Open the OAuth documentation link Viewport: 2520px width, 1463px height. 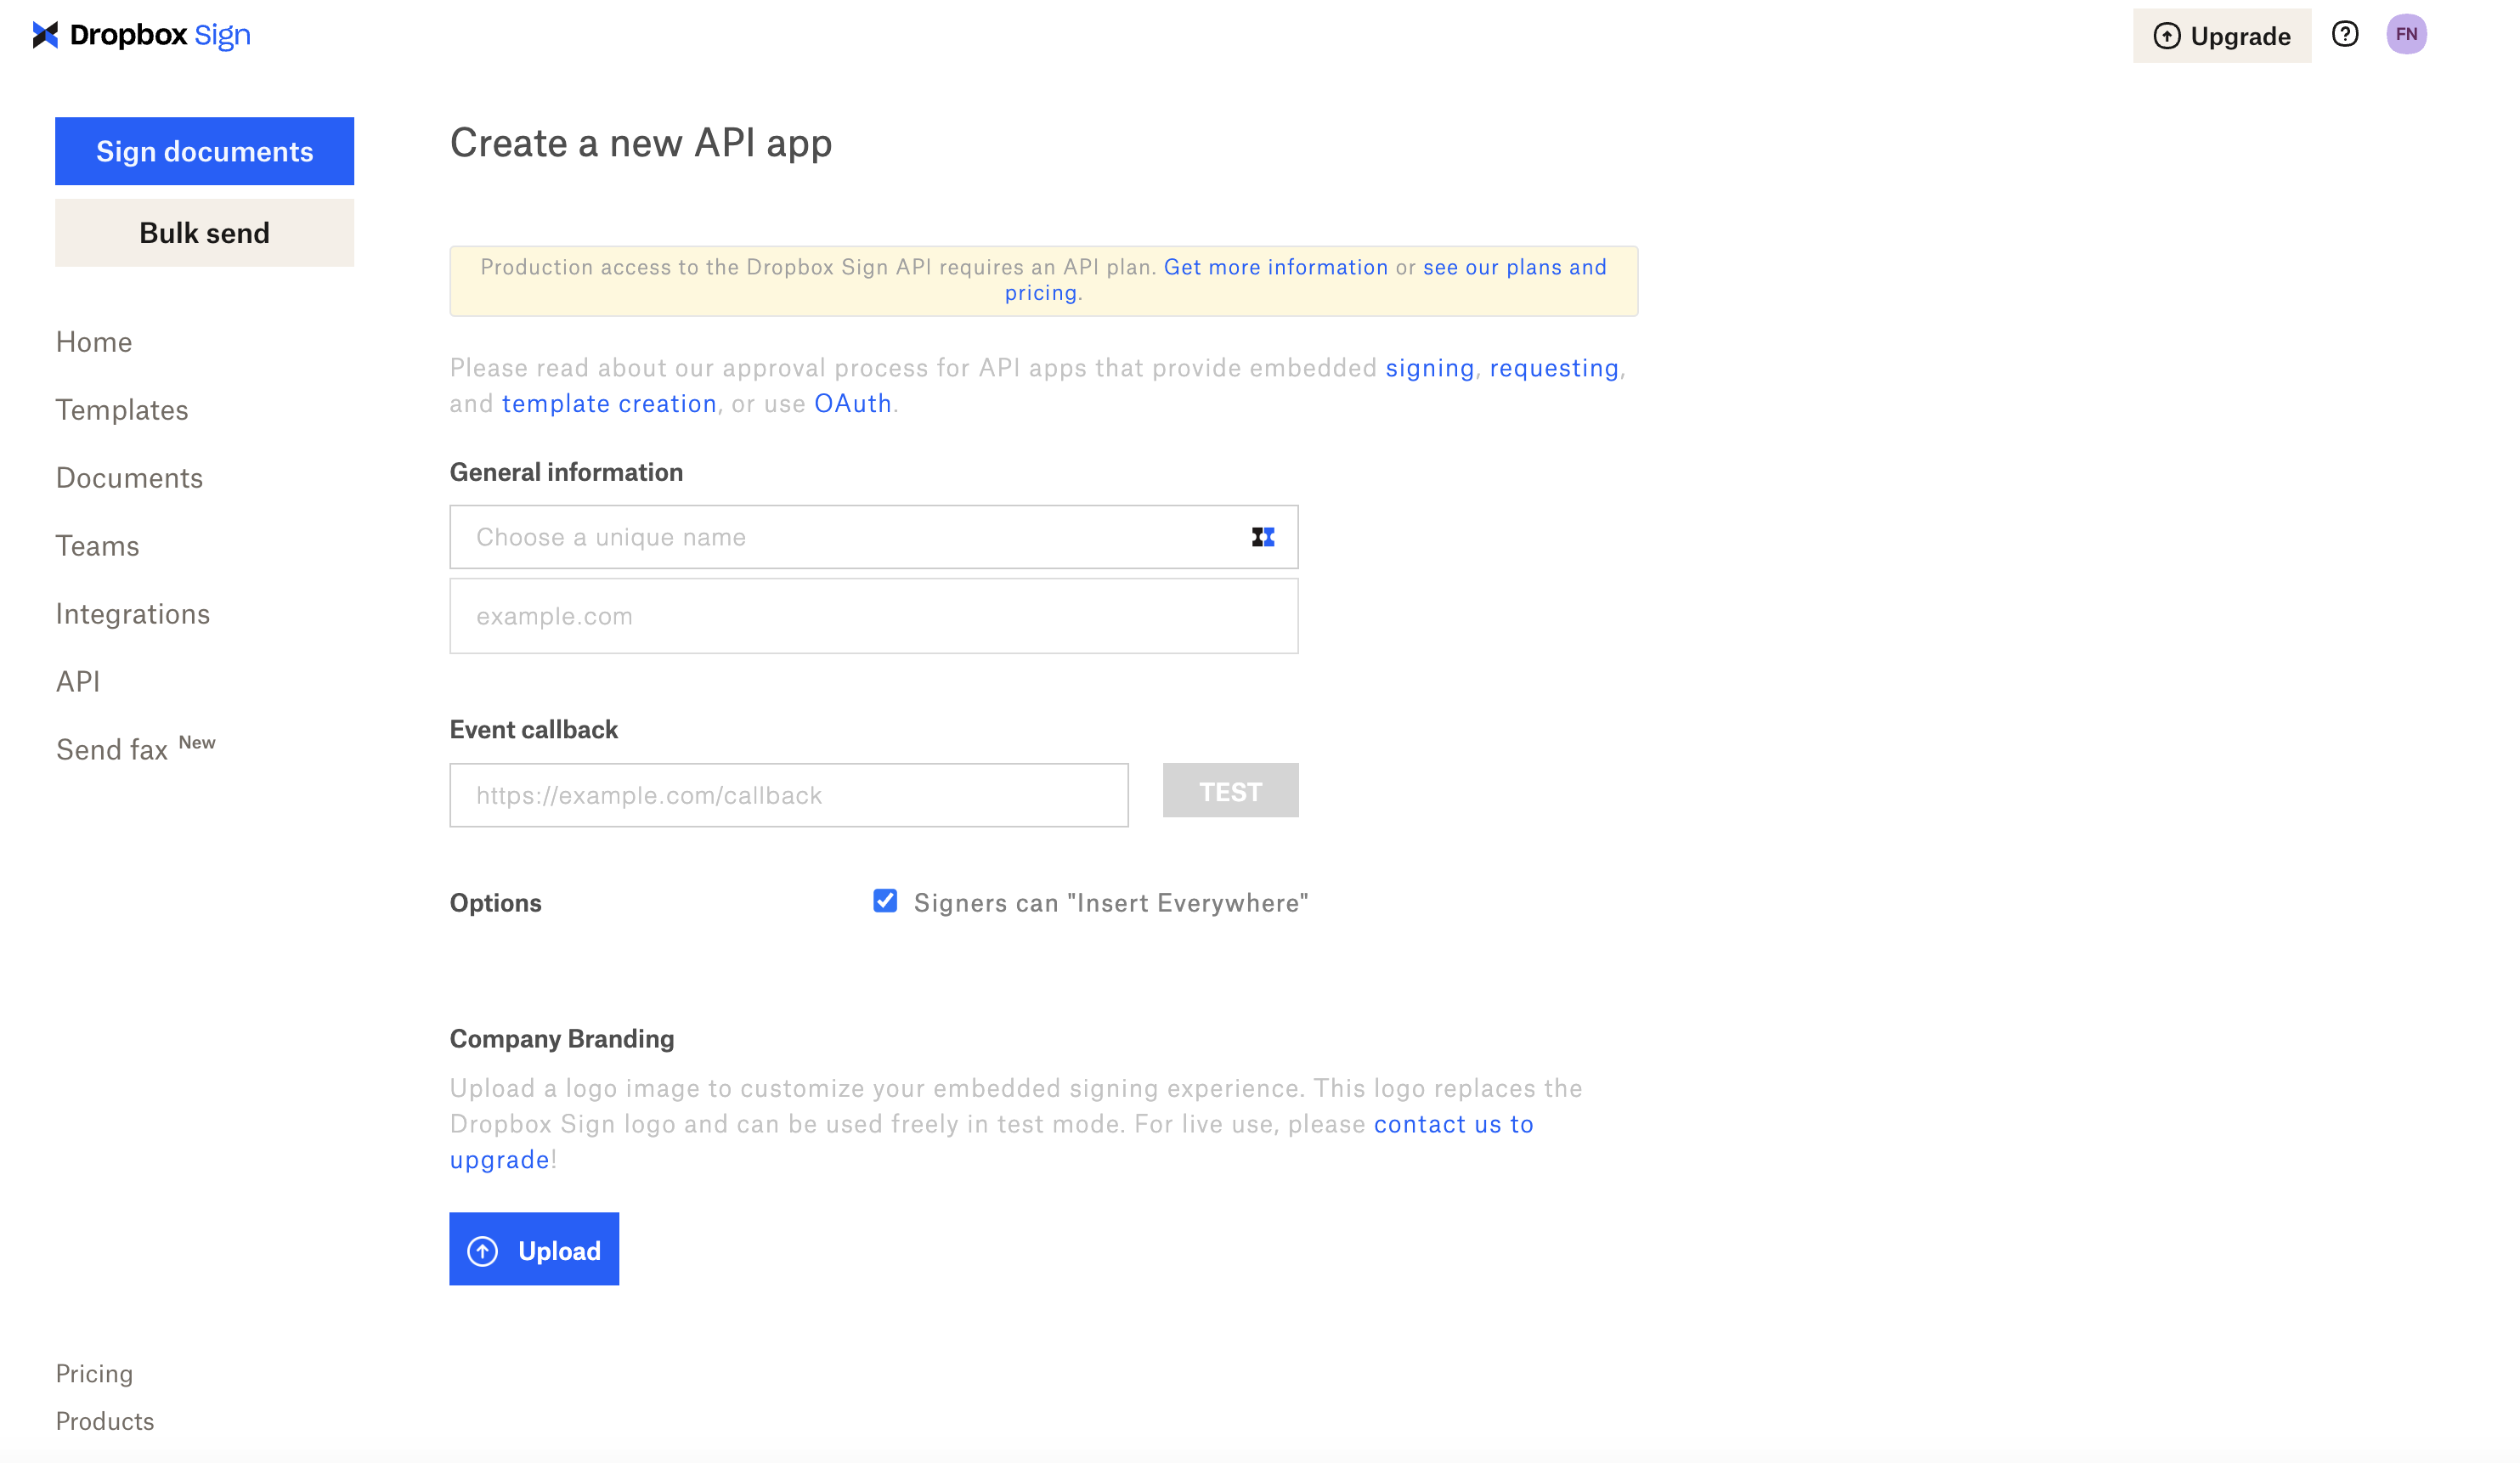(852, 404)
